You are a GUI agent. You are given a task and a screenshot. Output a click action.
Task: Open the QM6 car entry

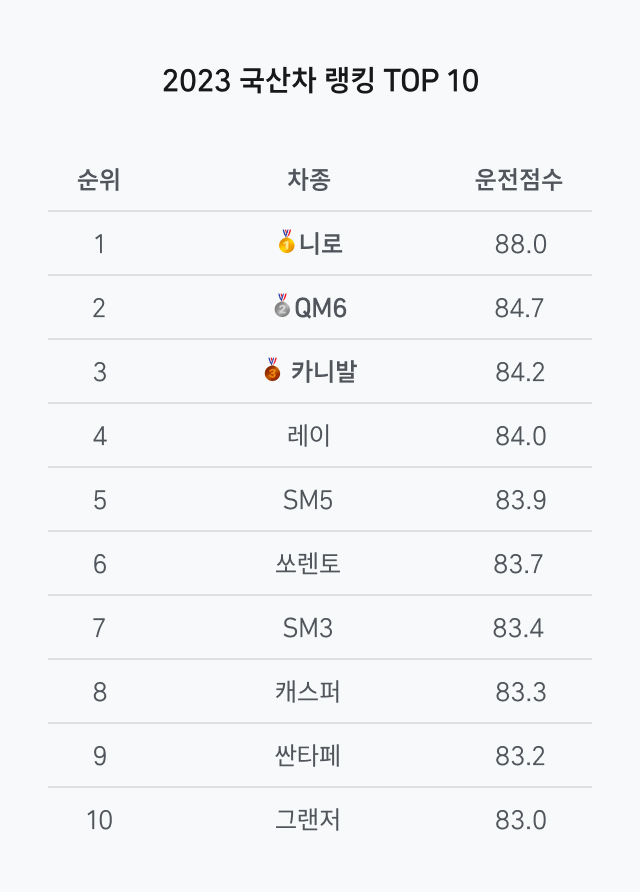click(320, 308)
